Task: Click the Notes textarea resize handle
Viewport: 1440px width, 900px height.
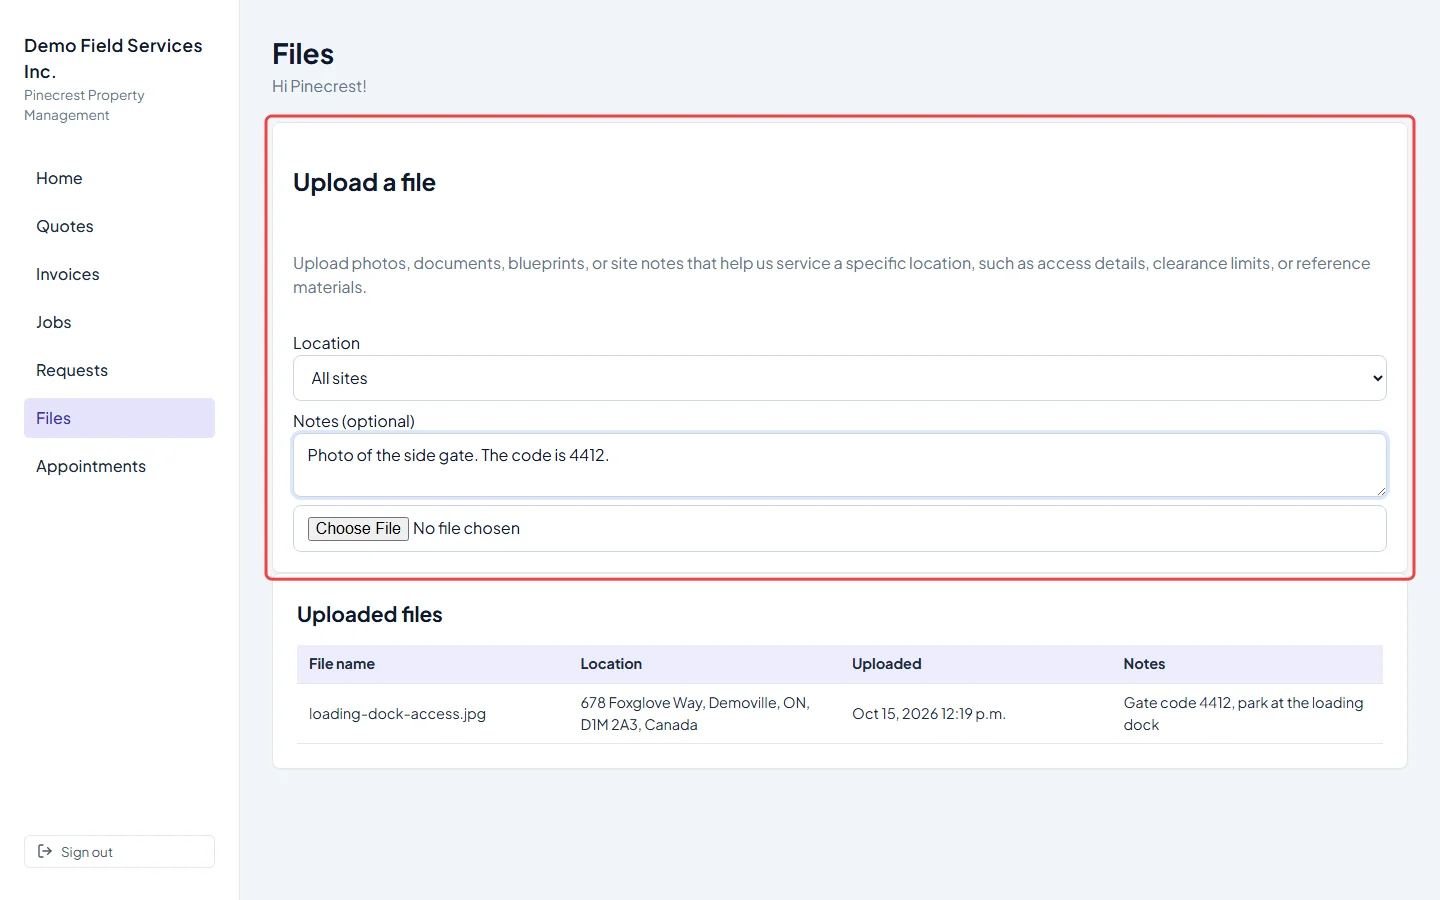Action: 1380,490
